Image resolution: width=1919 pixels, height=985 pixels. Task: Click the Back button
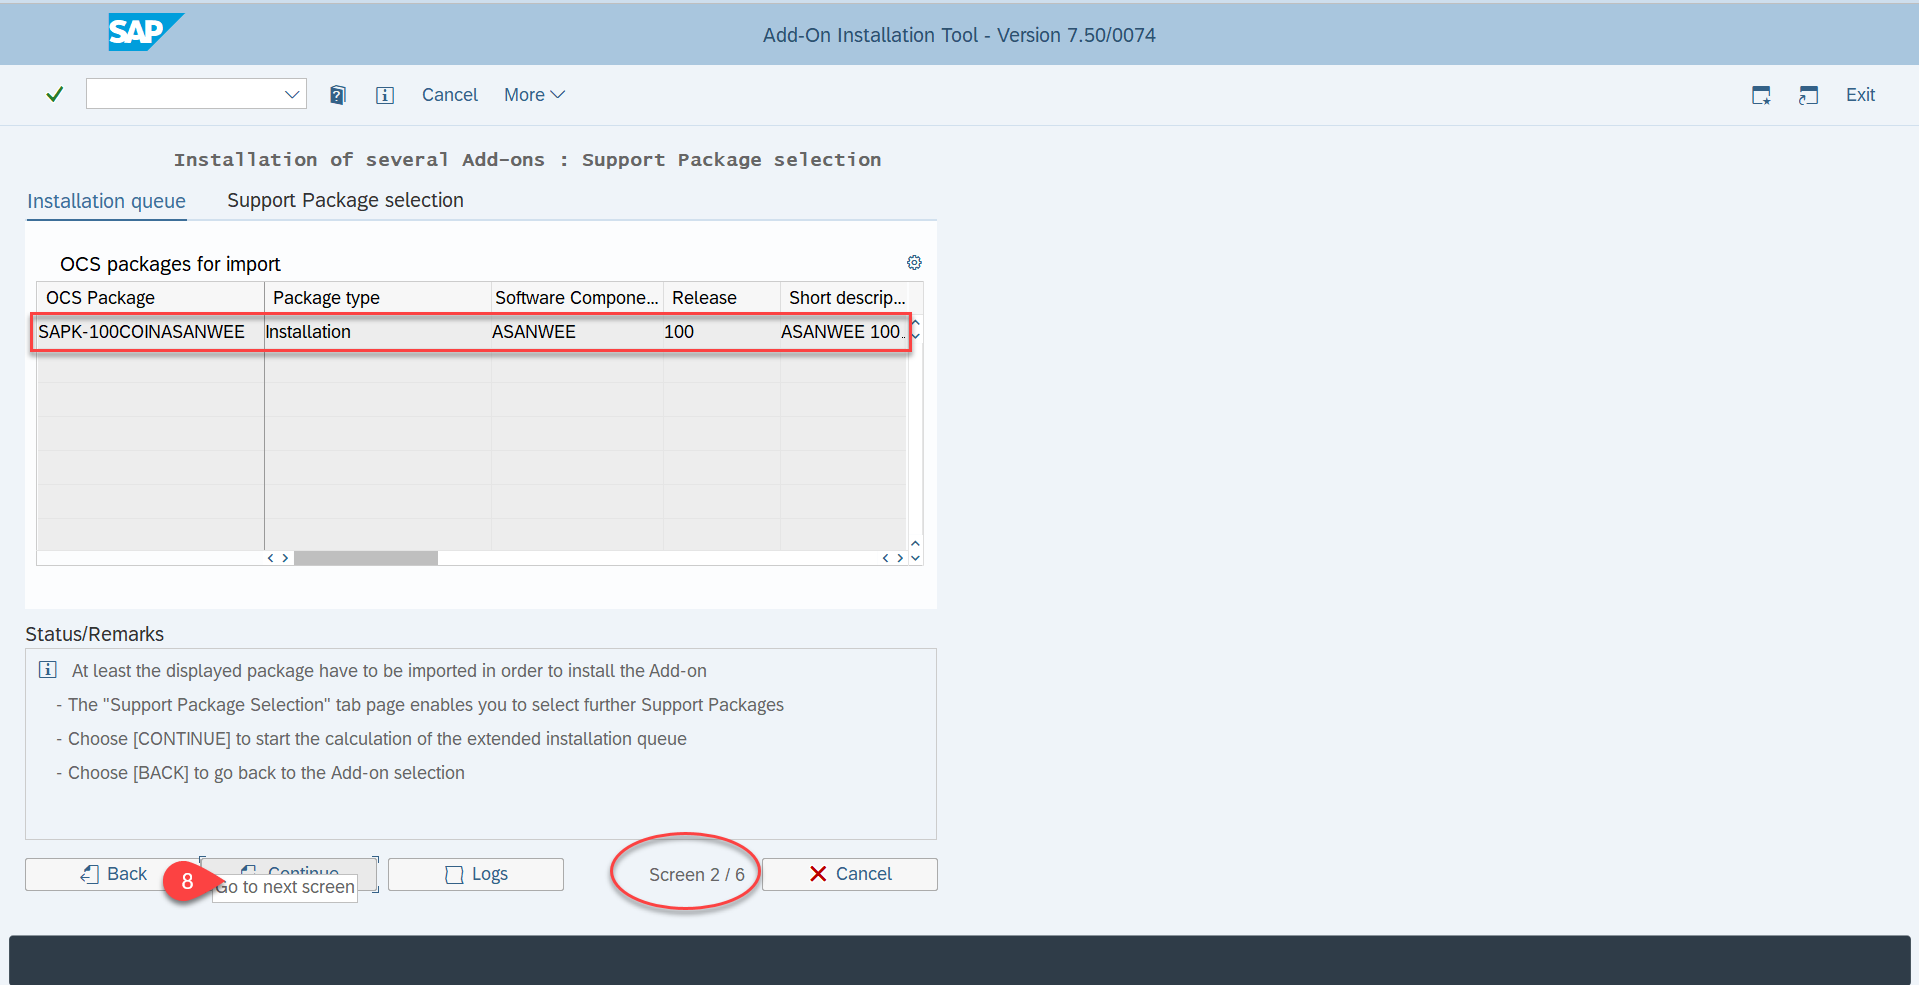pos(113,874)
